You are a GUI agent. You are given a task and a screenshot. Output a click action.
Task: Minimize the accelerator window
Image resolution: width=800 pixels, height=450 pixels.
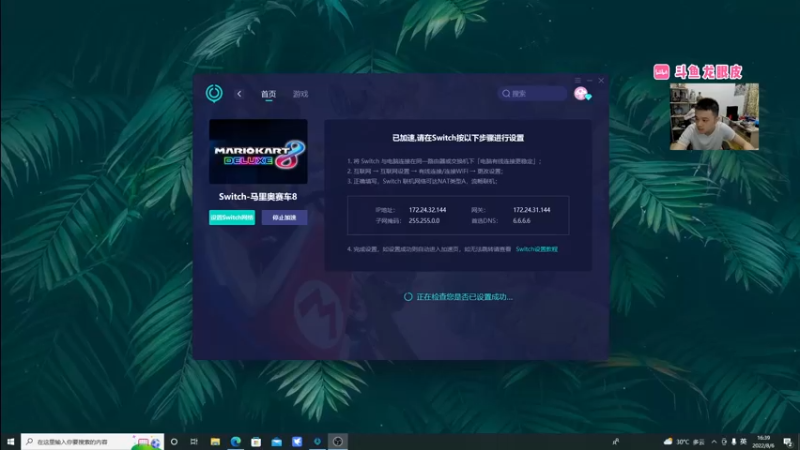589,81
